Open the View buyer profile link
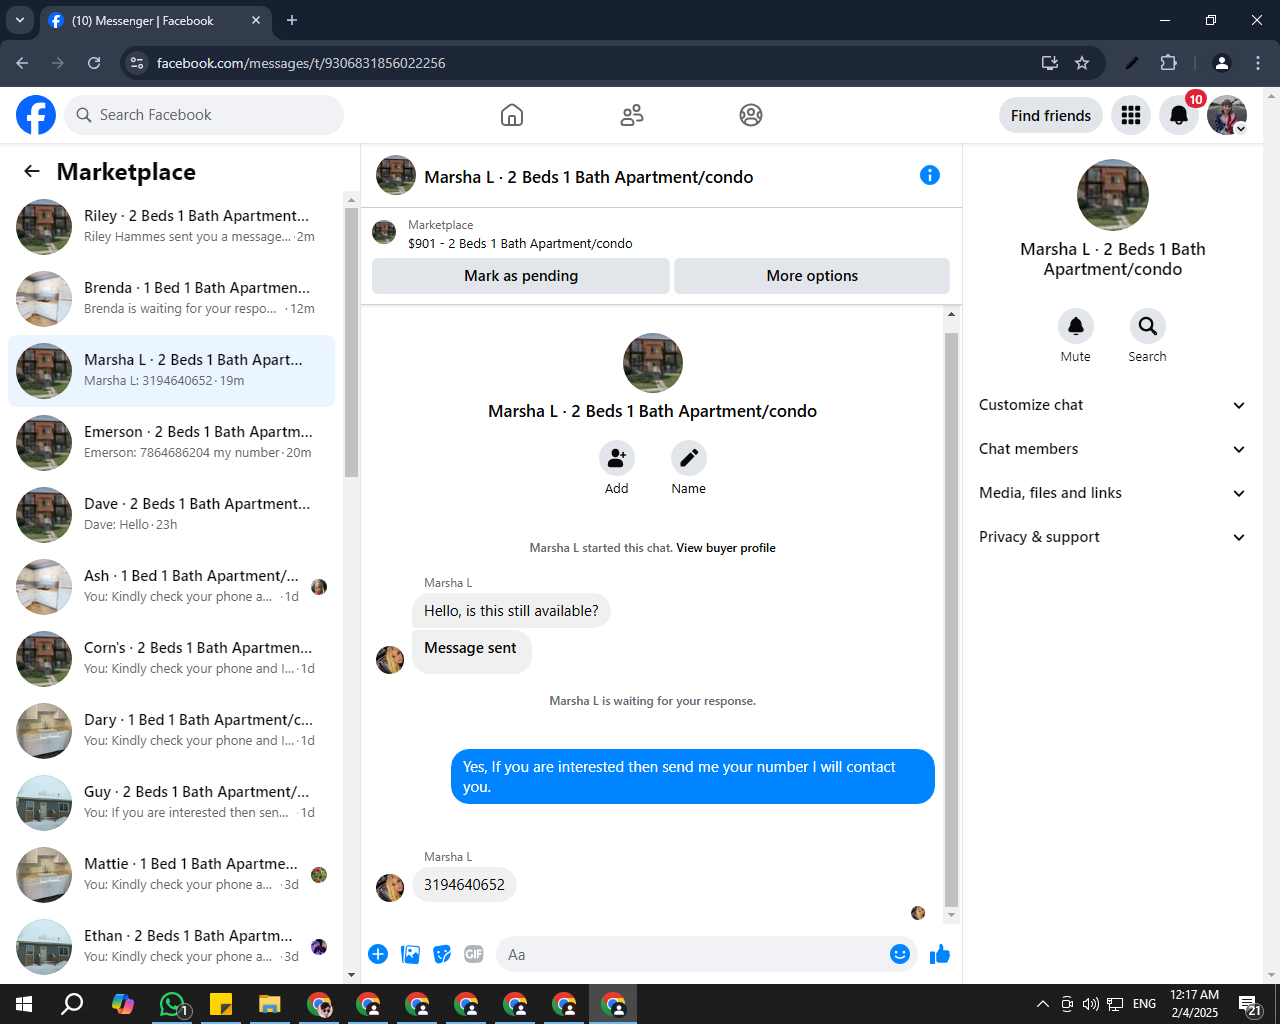The width and height of the screenshot is (1280, 1024). [x=726, y=548]
